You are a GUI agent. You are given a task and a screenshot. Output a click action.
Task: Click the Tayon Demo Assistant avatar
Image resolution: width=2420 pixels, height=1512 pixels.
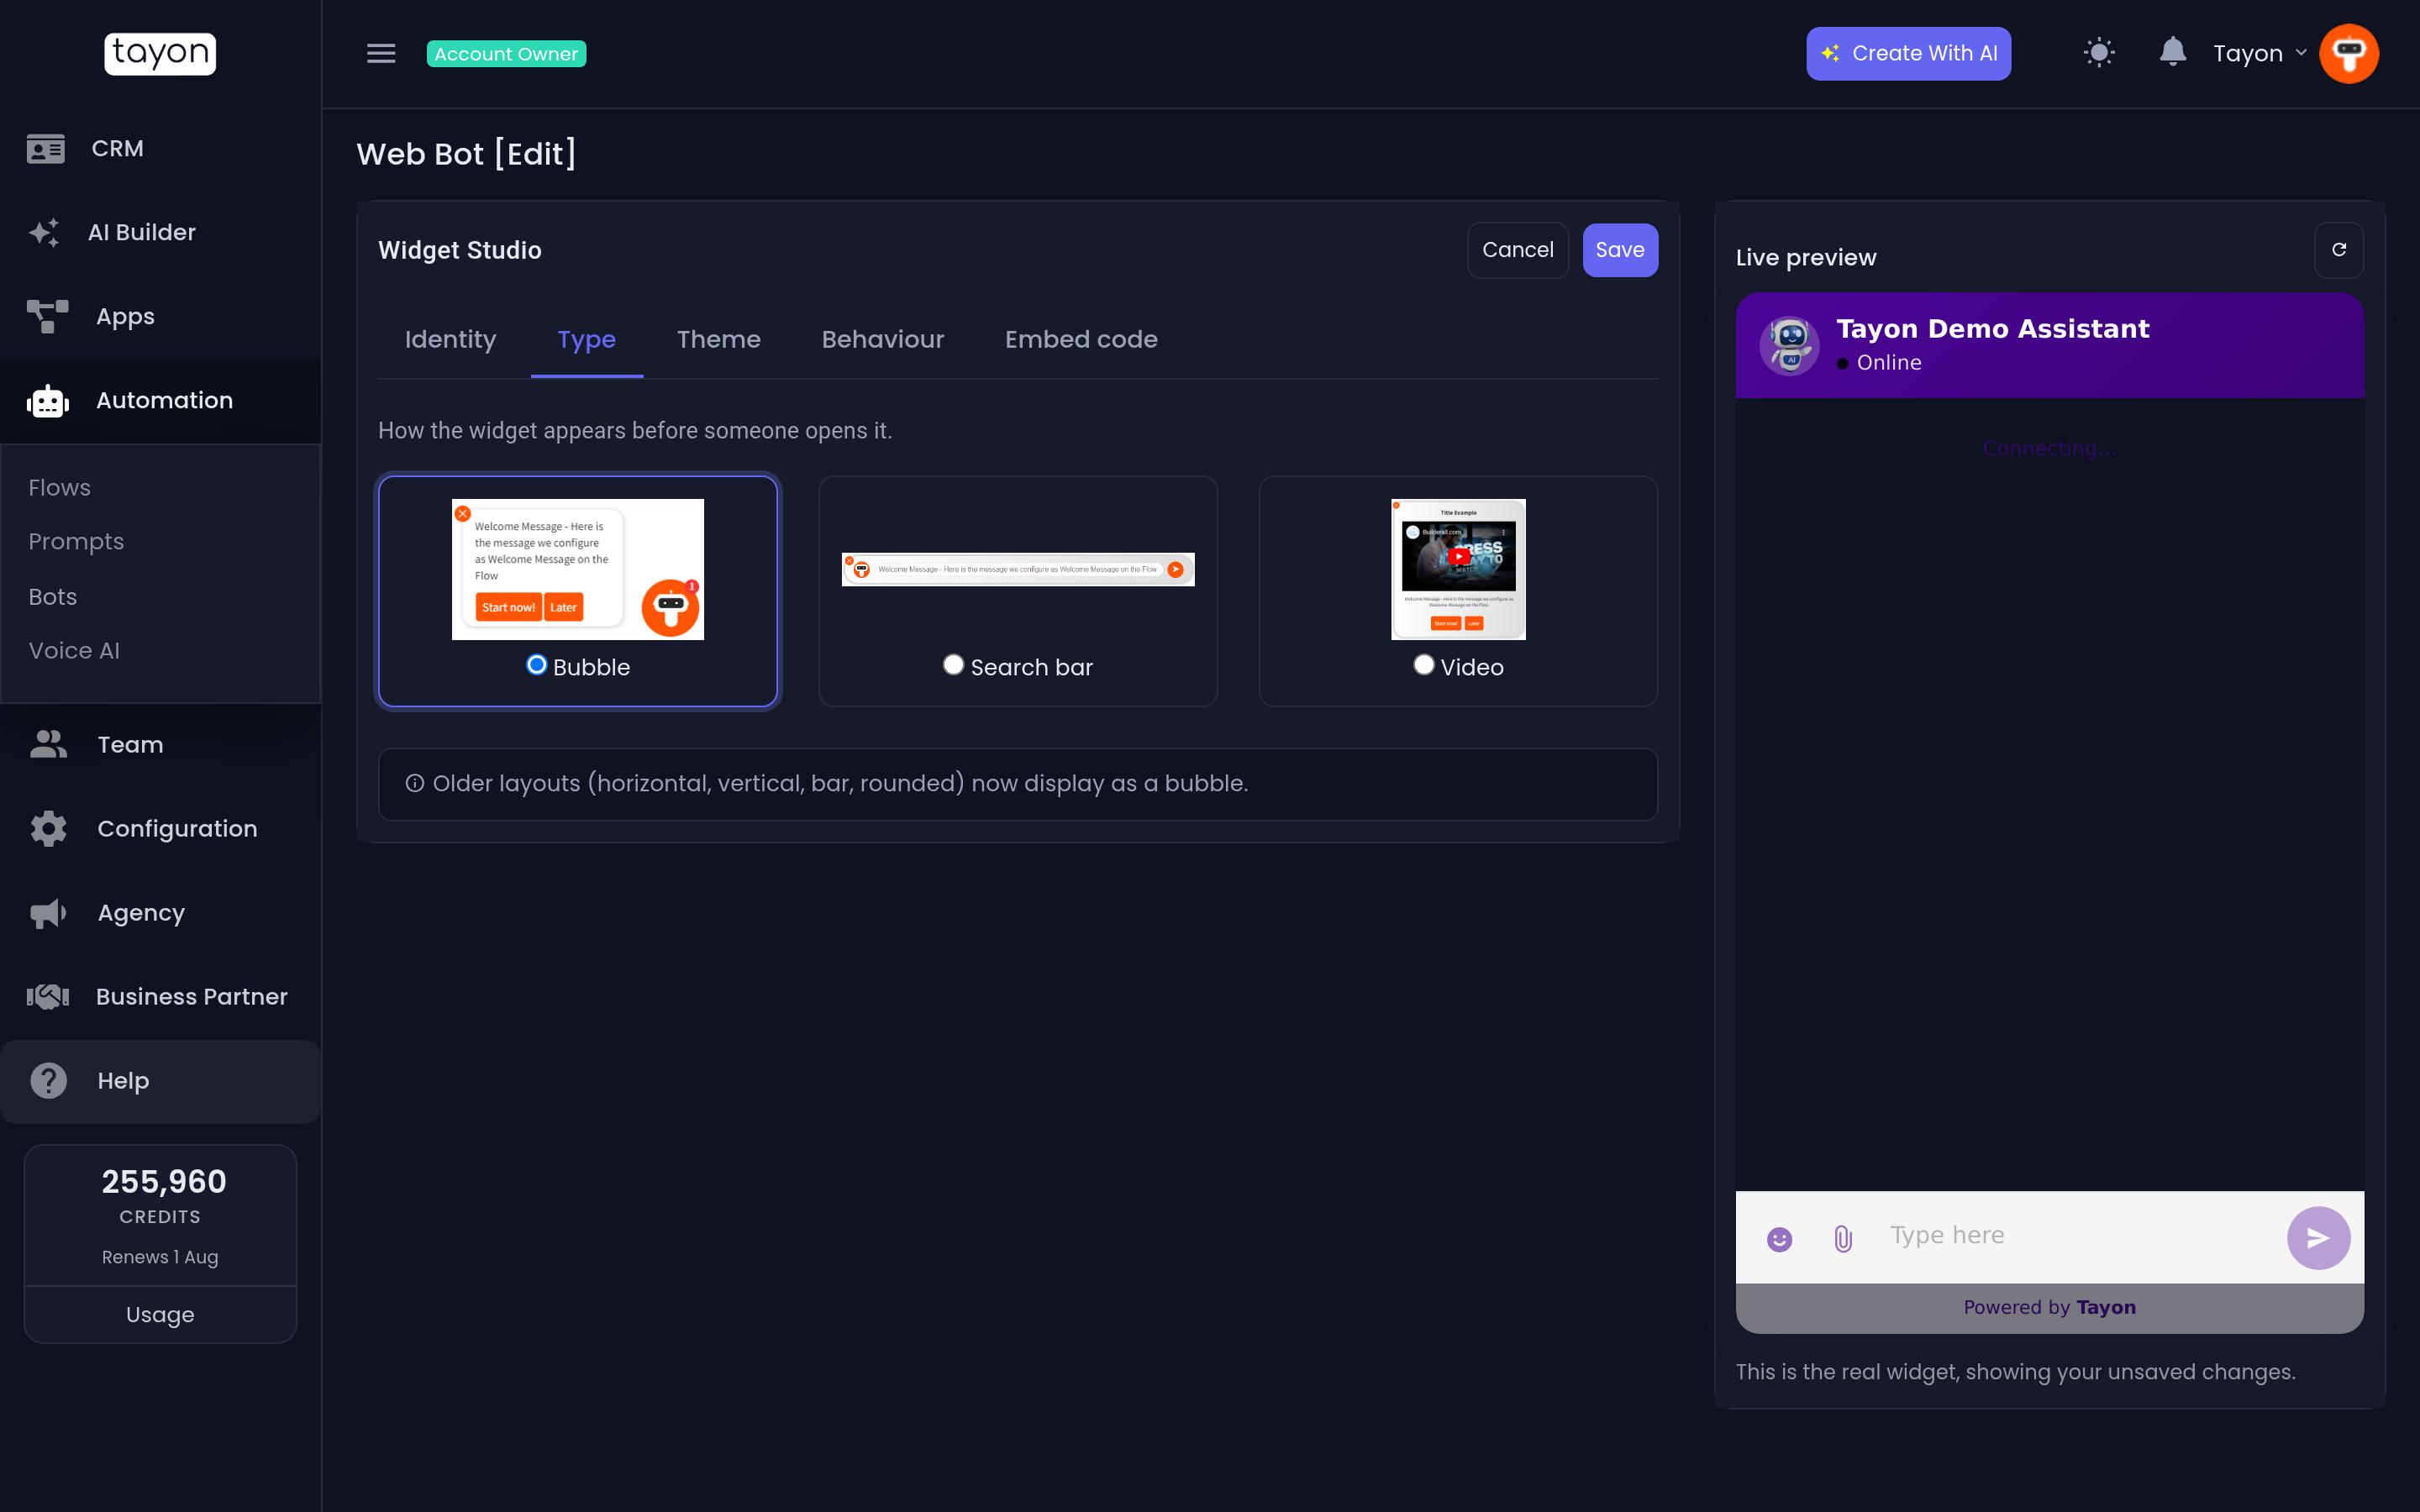tap(1789, 345)
